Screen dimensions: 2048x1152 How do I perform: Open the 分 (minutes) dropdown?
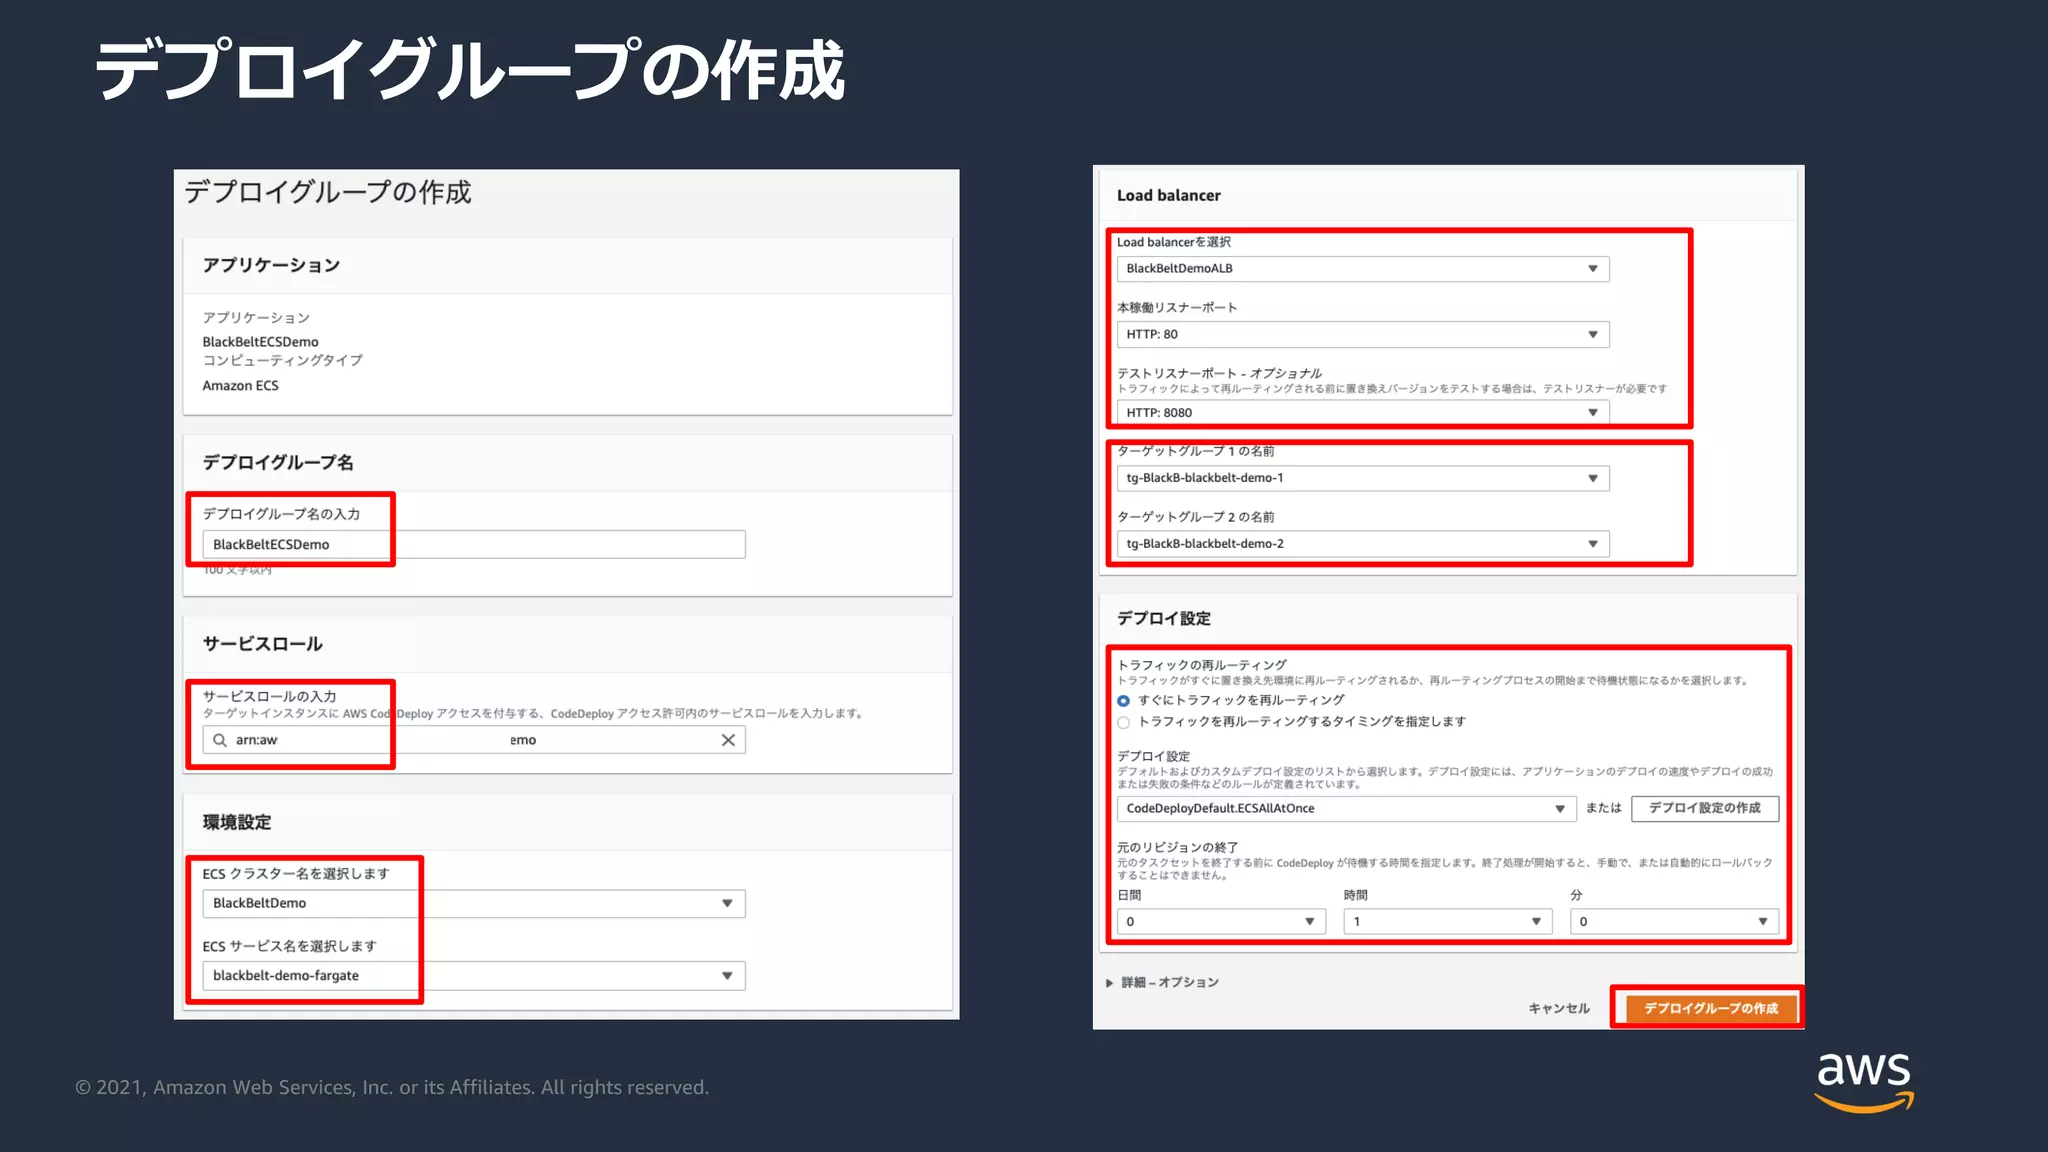(x=1675, y=921)
